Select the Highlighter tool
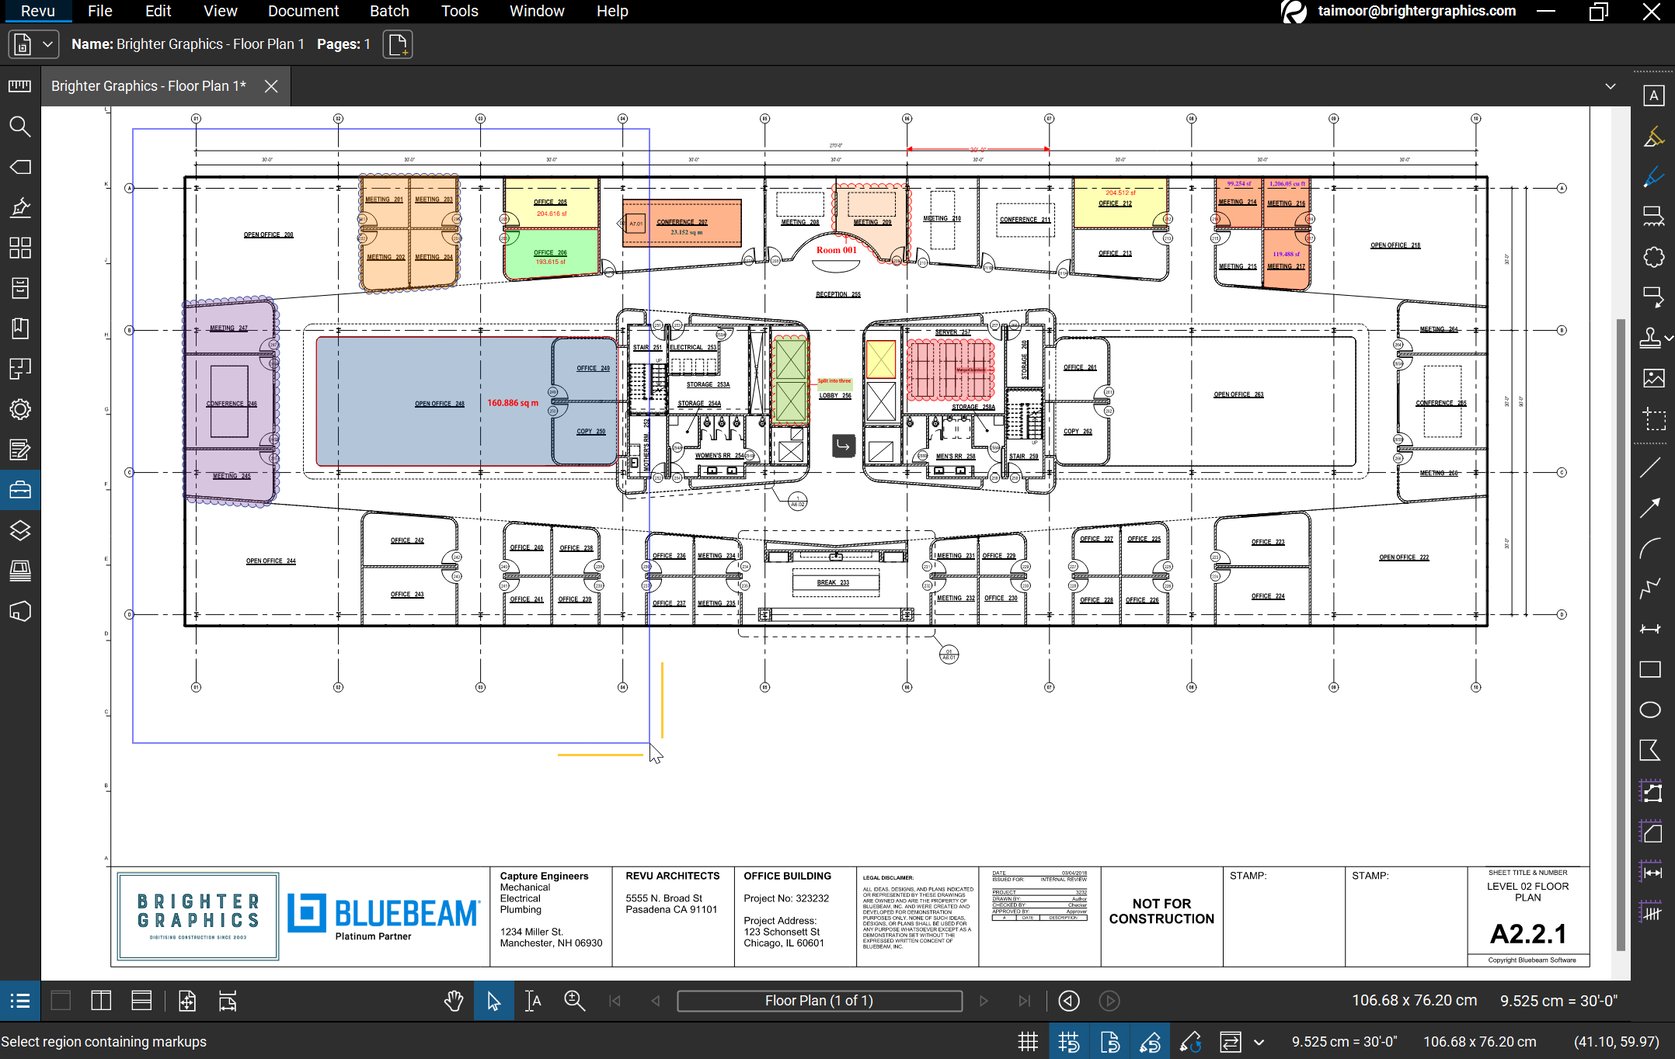This screenshot has height=1059, width=1675. coord(1652,136)
